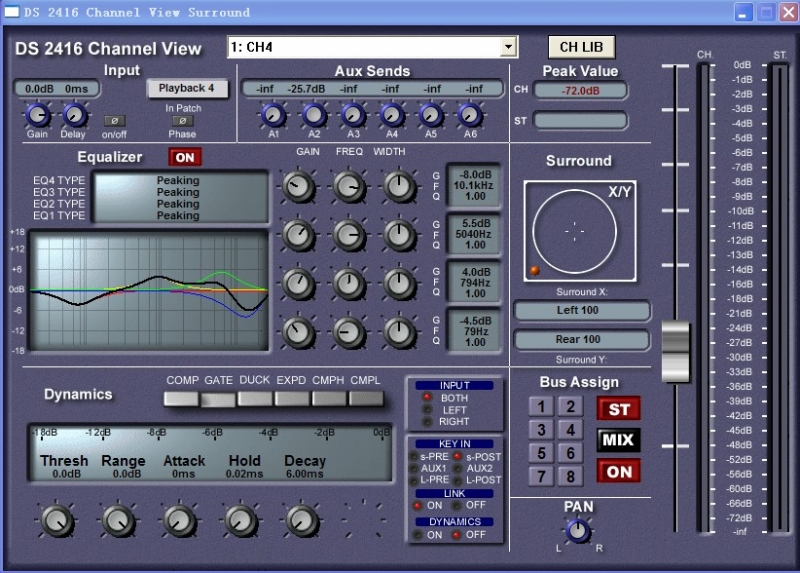This screenshot has height=573, width=800.
Task: Open the channel selector dropdown arrow
Action: [508, 47]
